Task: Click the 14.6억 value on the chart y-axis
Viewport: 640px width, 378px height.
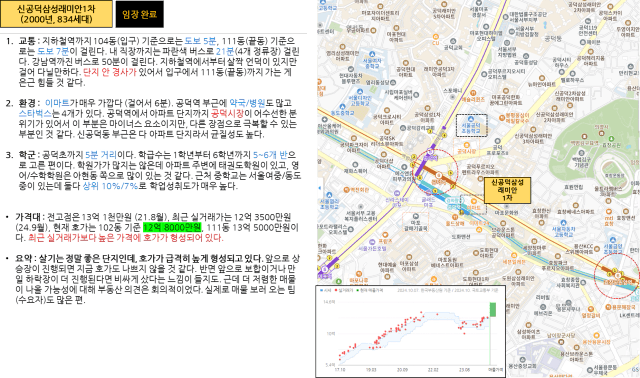Action: tap(329, 302)
